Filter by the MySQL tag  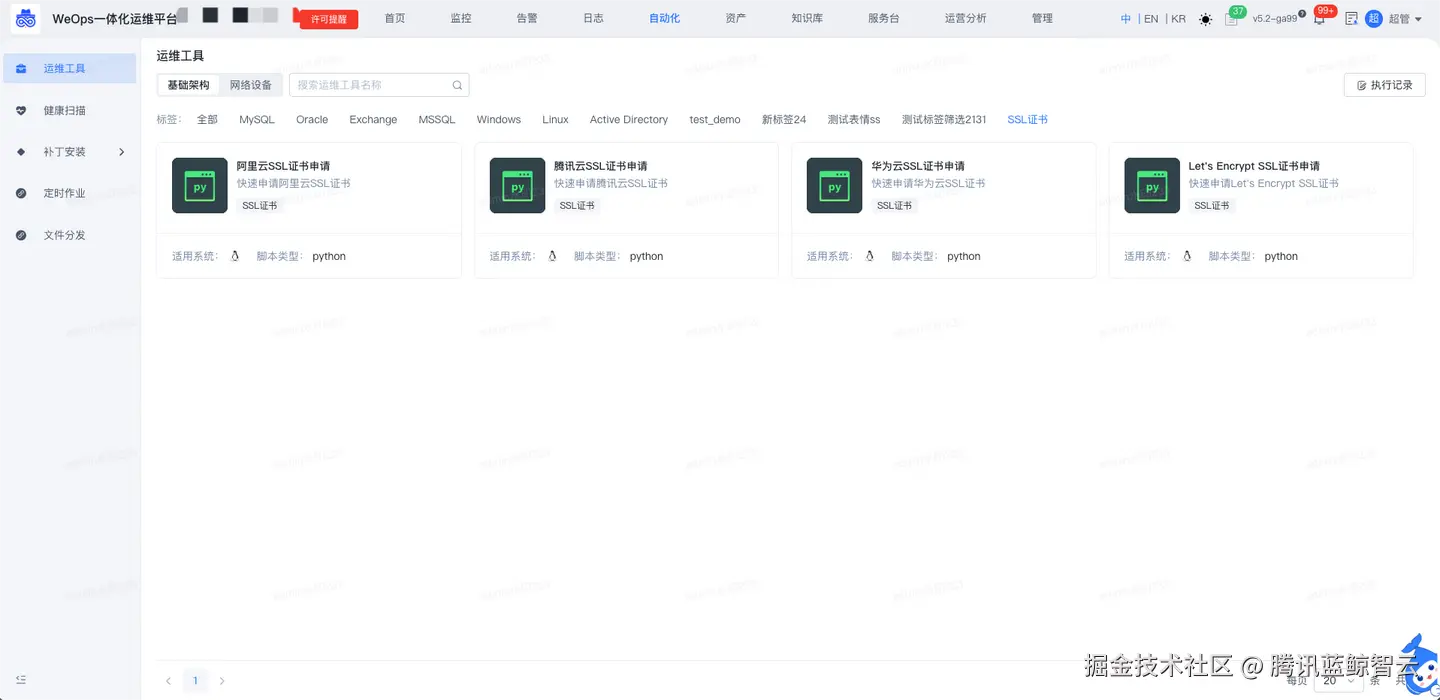[257, 119]
